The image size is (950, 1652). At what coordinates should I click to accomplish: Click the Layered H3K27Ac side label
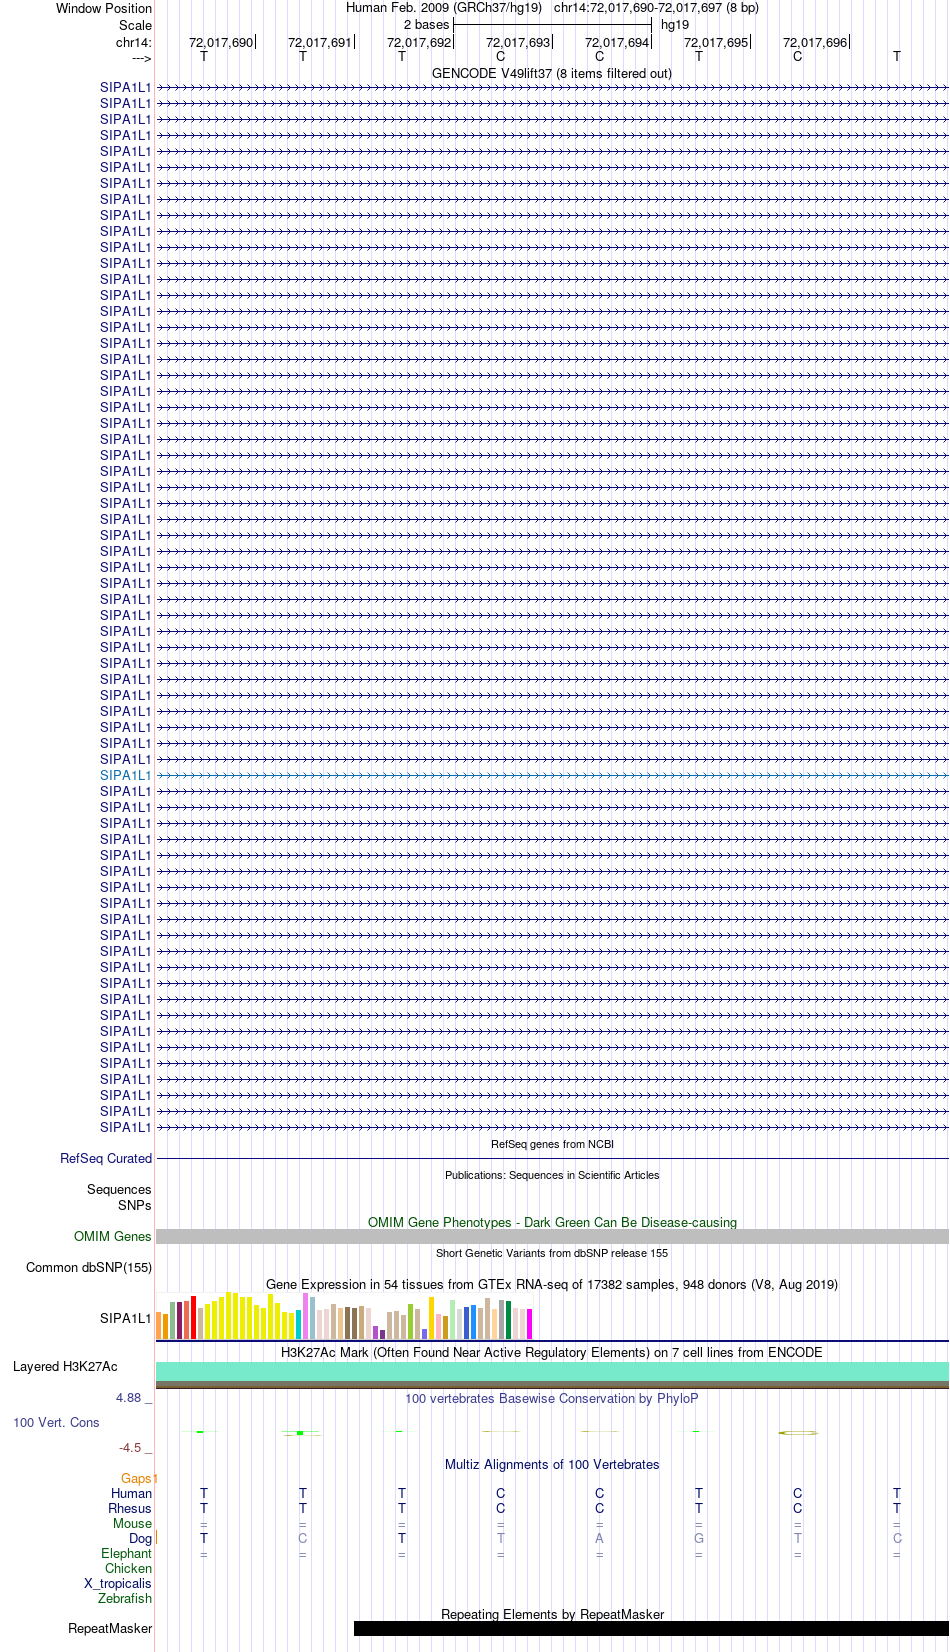65,1366
